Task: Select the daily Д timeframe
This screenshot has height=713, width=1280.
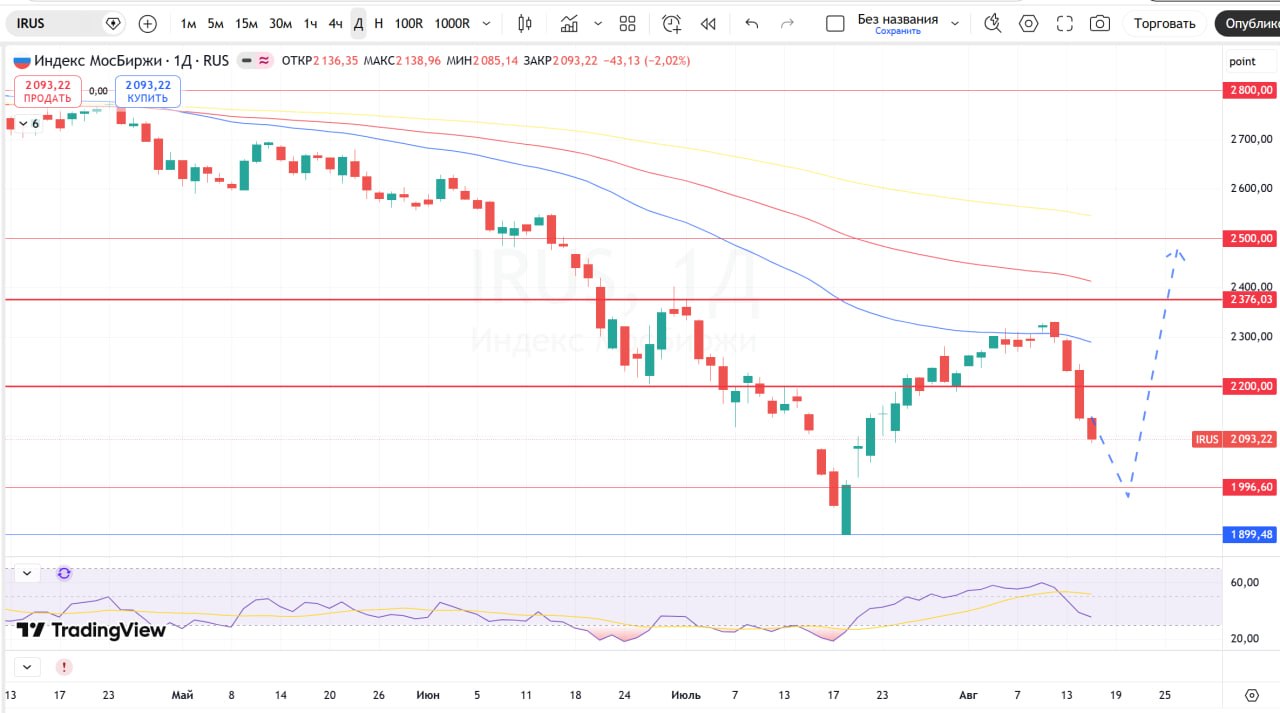Action: 358,23
